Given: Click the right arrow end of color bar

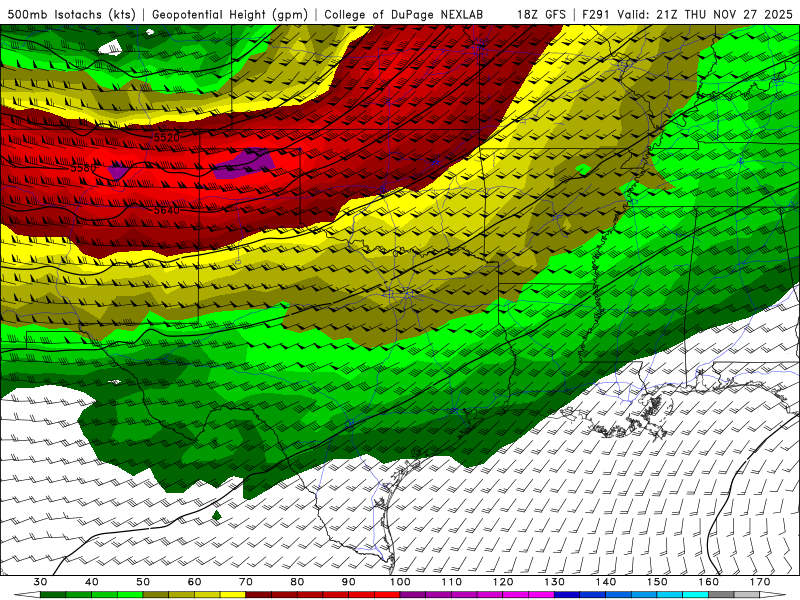Looking at the screenshot, I should pos(773,594).
